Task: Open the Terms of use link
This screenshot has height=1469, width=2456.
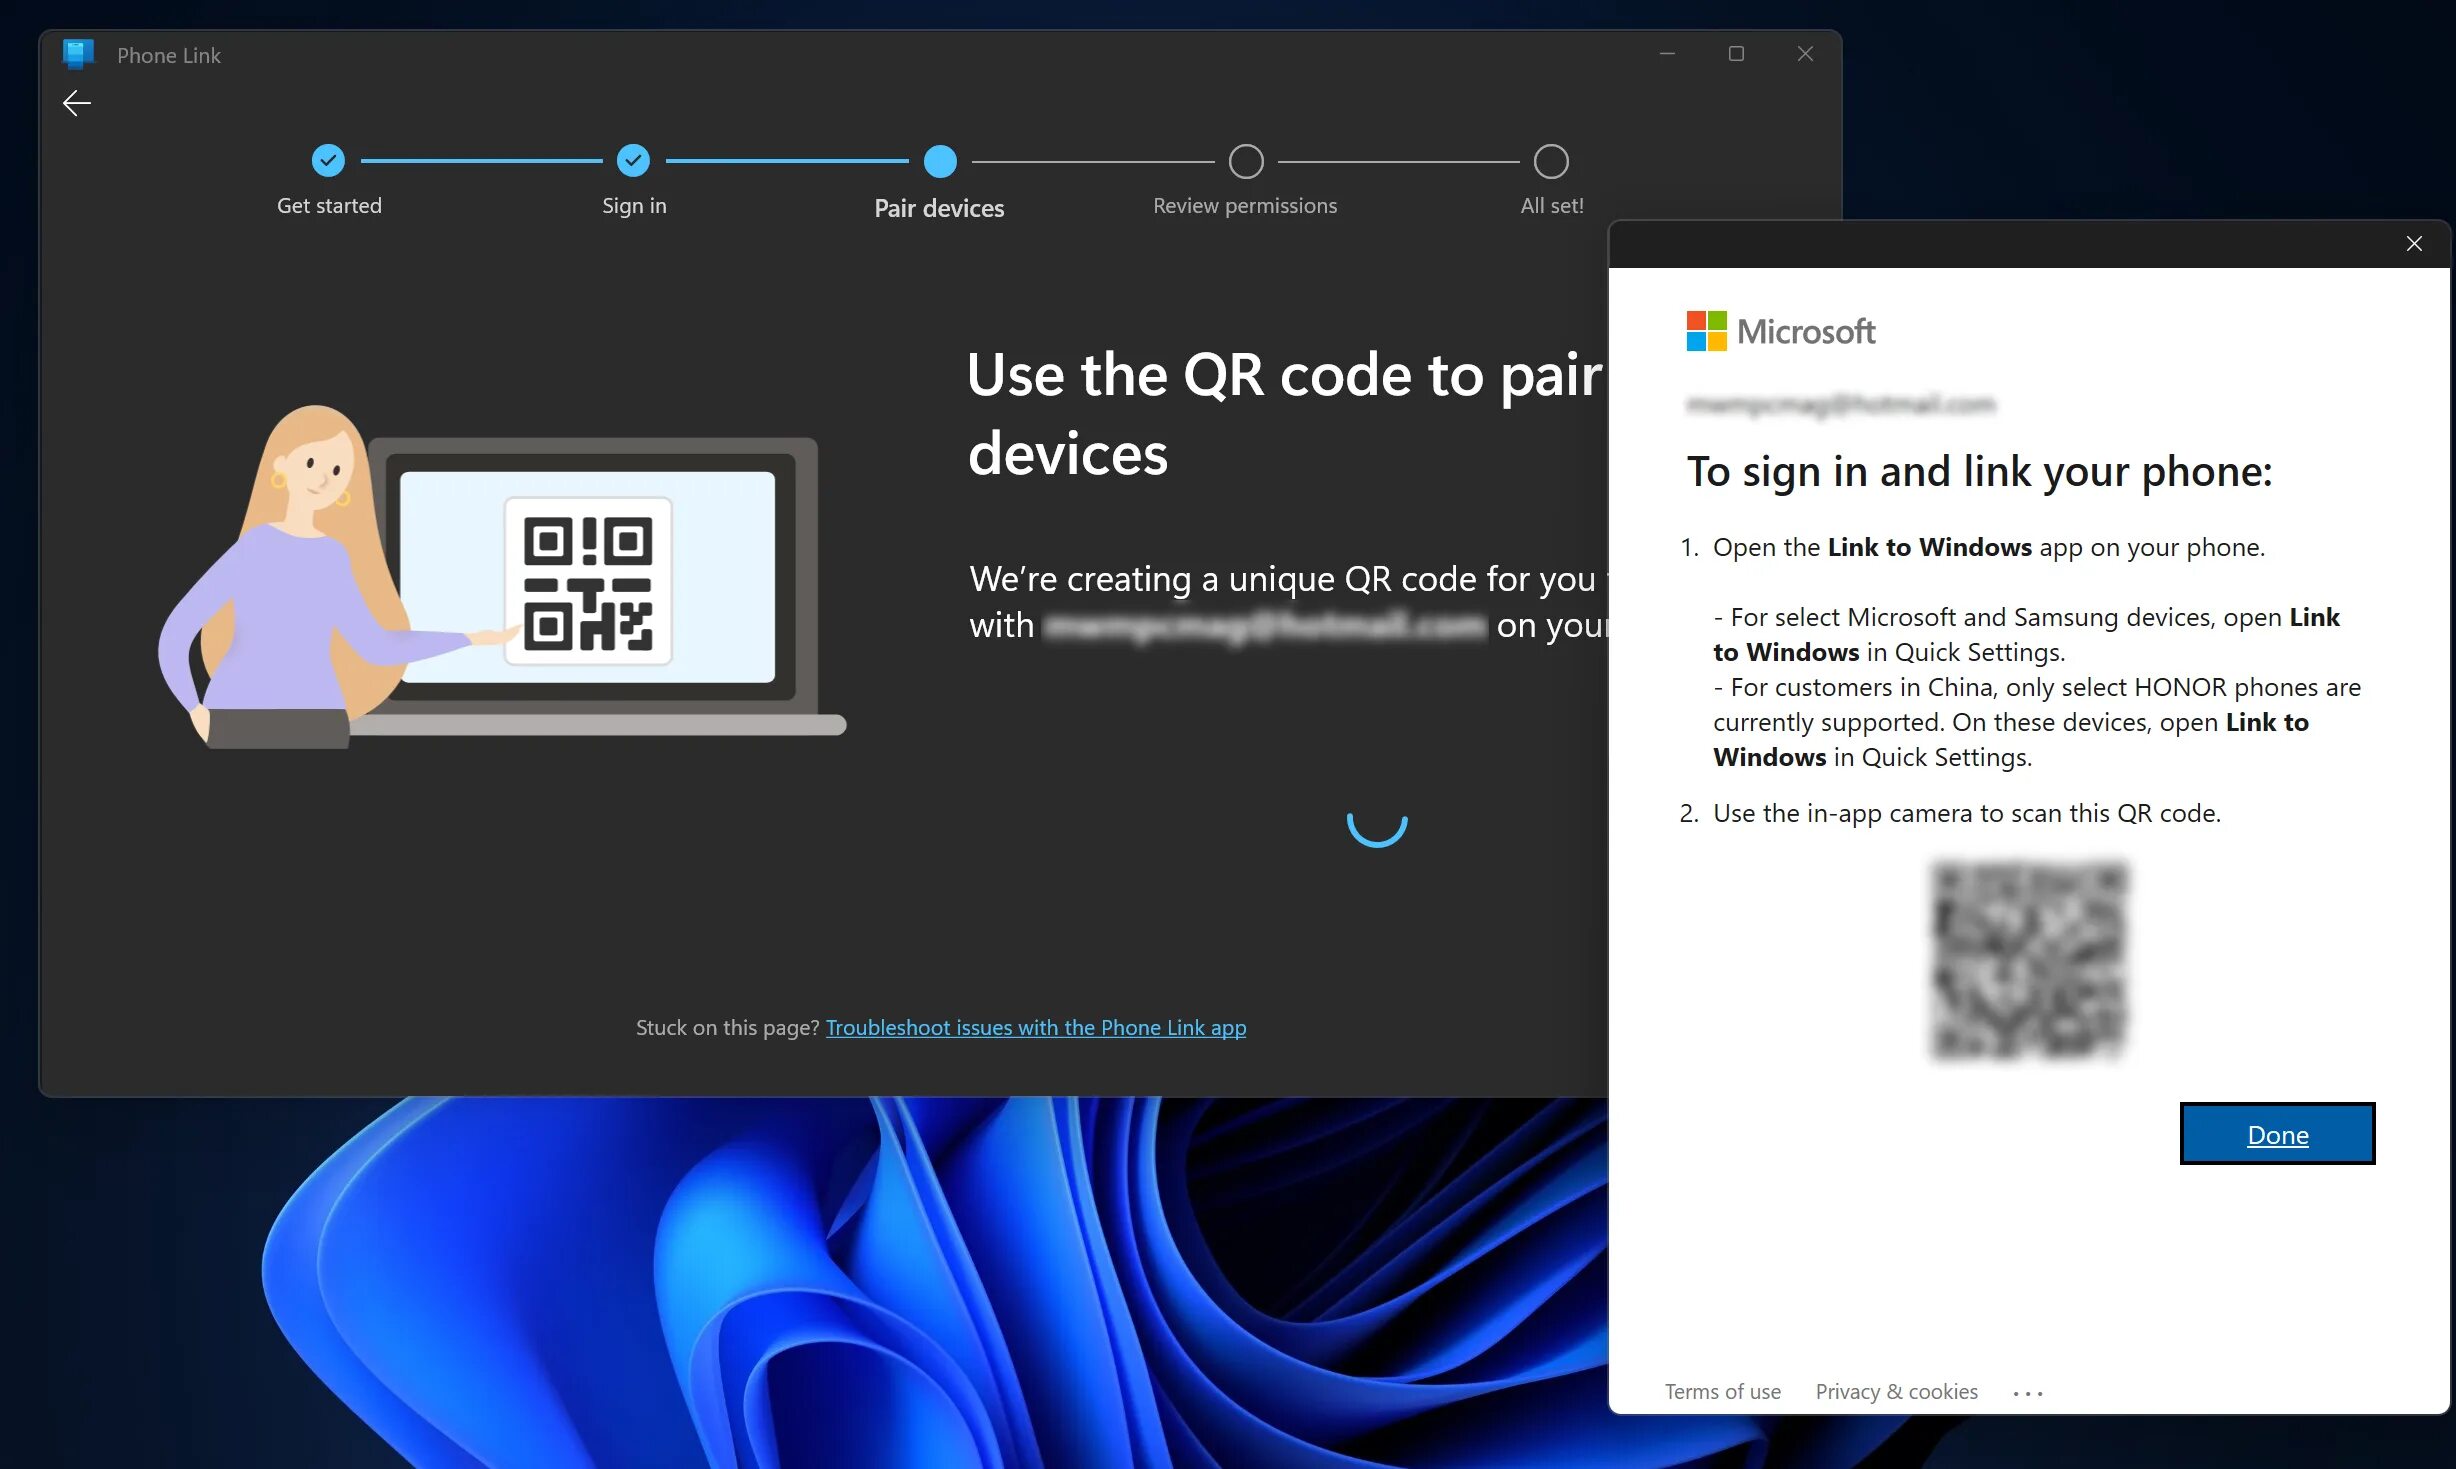Action: (x=1722, y=1391)
